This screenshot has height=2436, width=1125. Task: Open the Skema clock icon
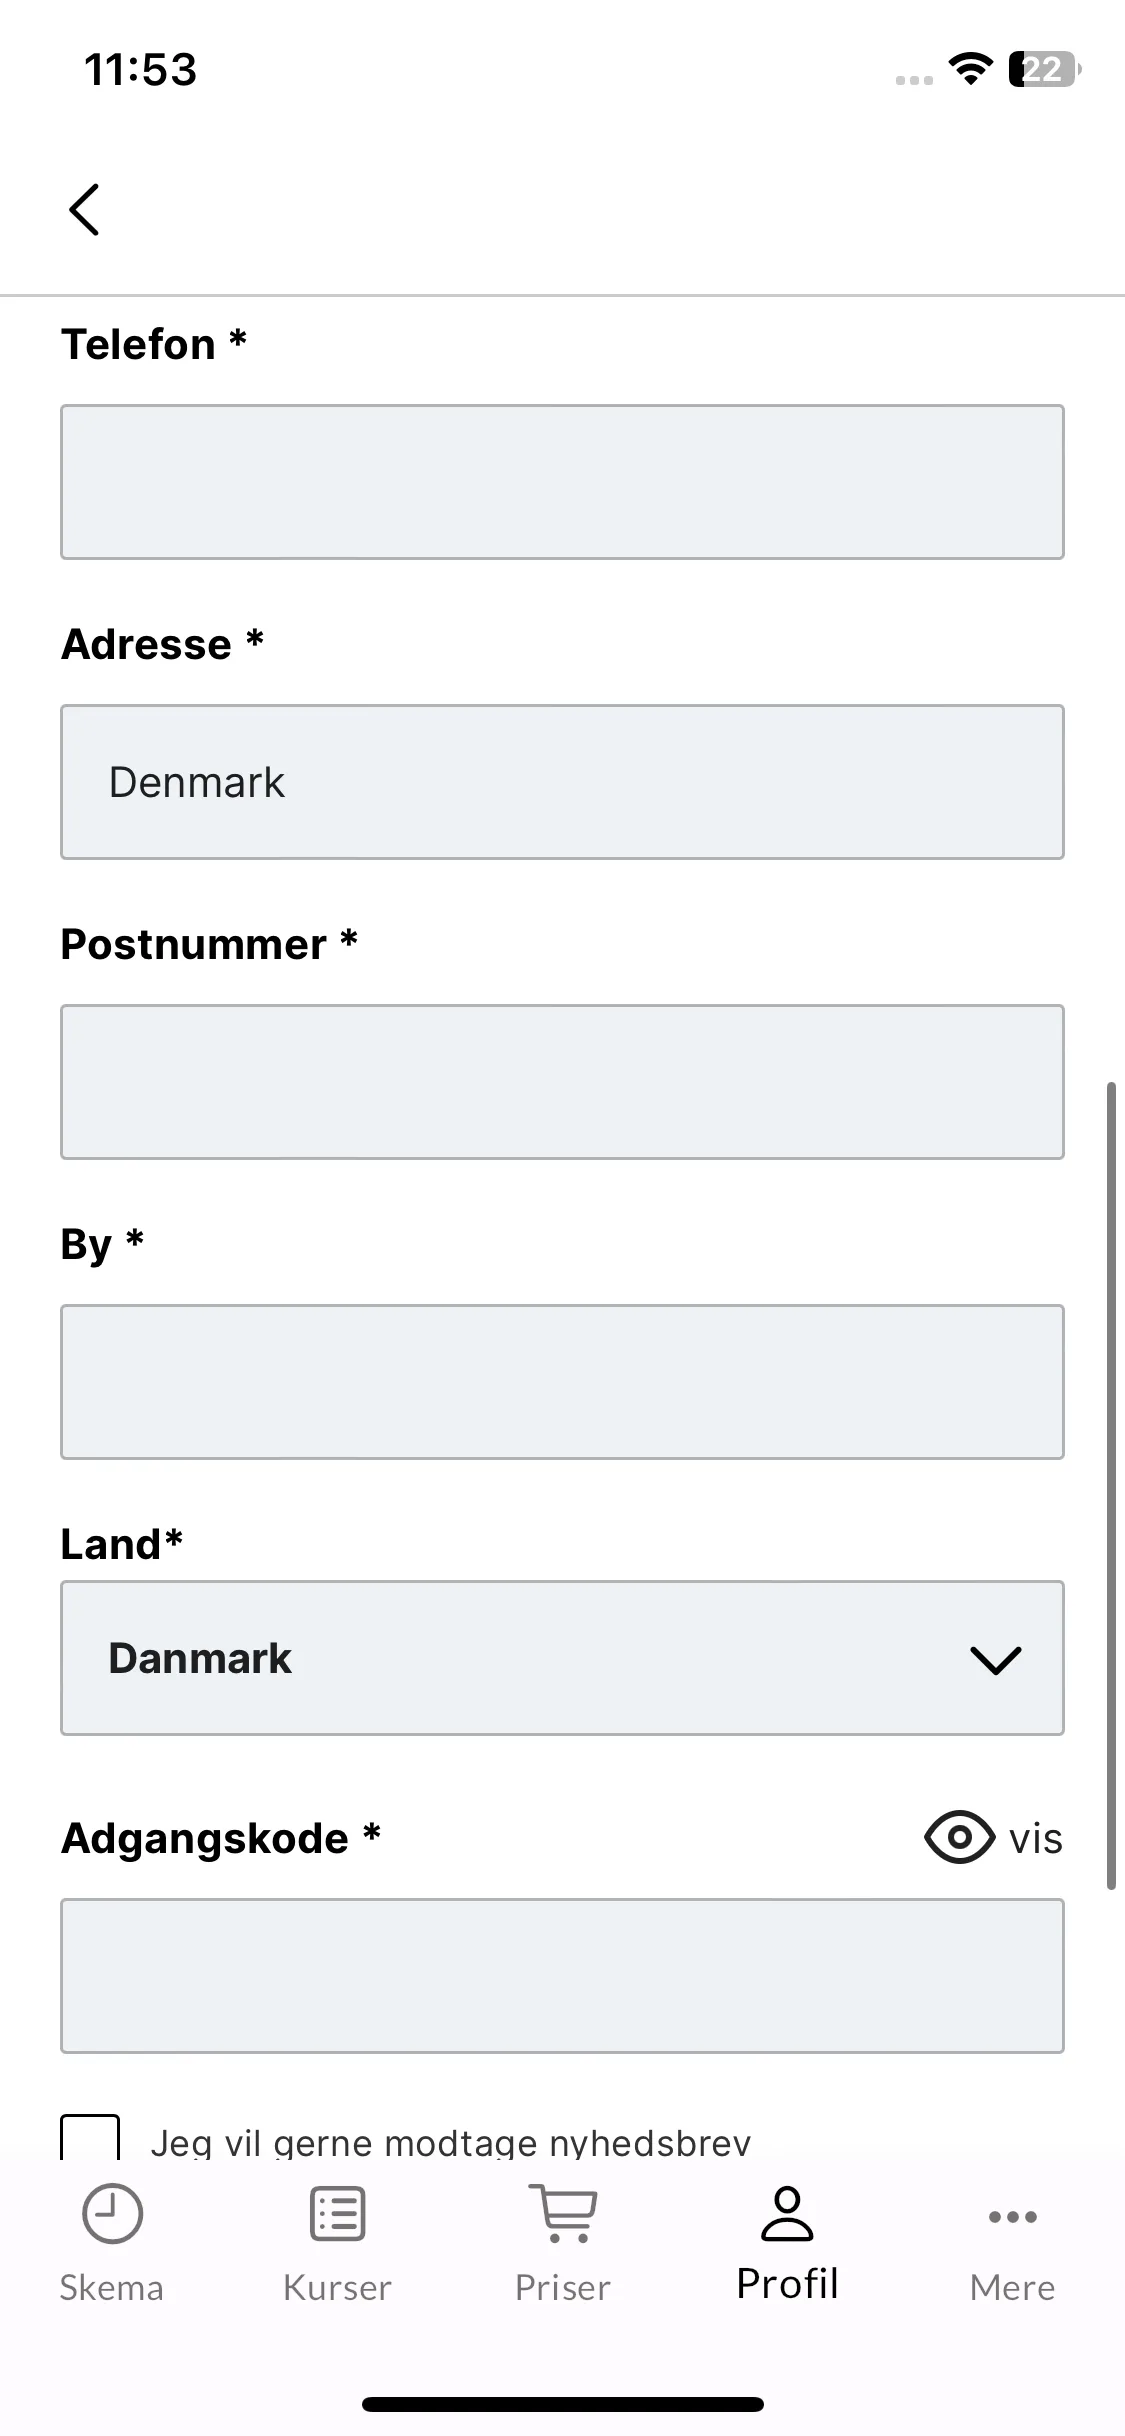pyautogui.click(x=112, y=2213)
